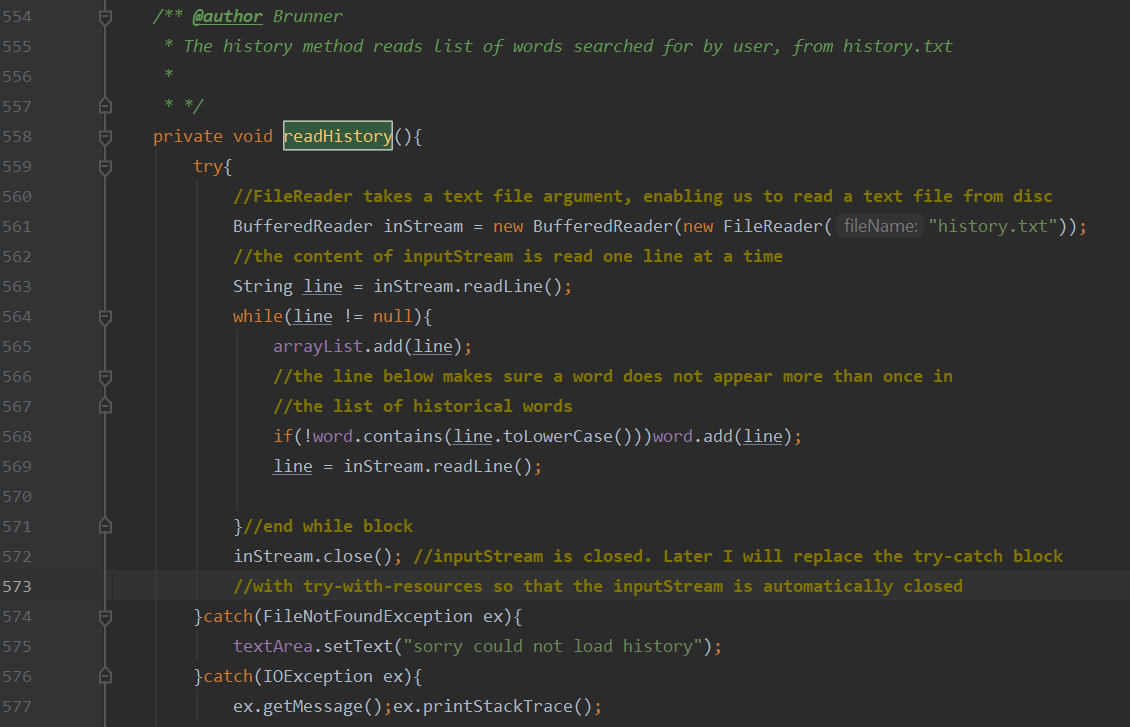1130x727 pixels.
Task: Click 'readLine' call on line 569
Action: (x=472, y=466)
